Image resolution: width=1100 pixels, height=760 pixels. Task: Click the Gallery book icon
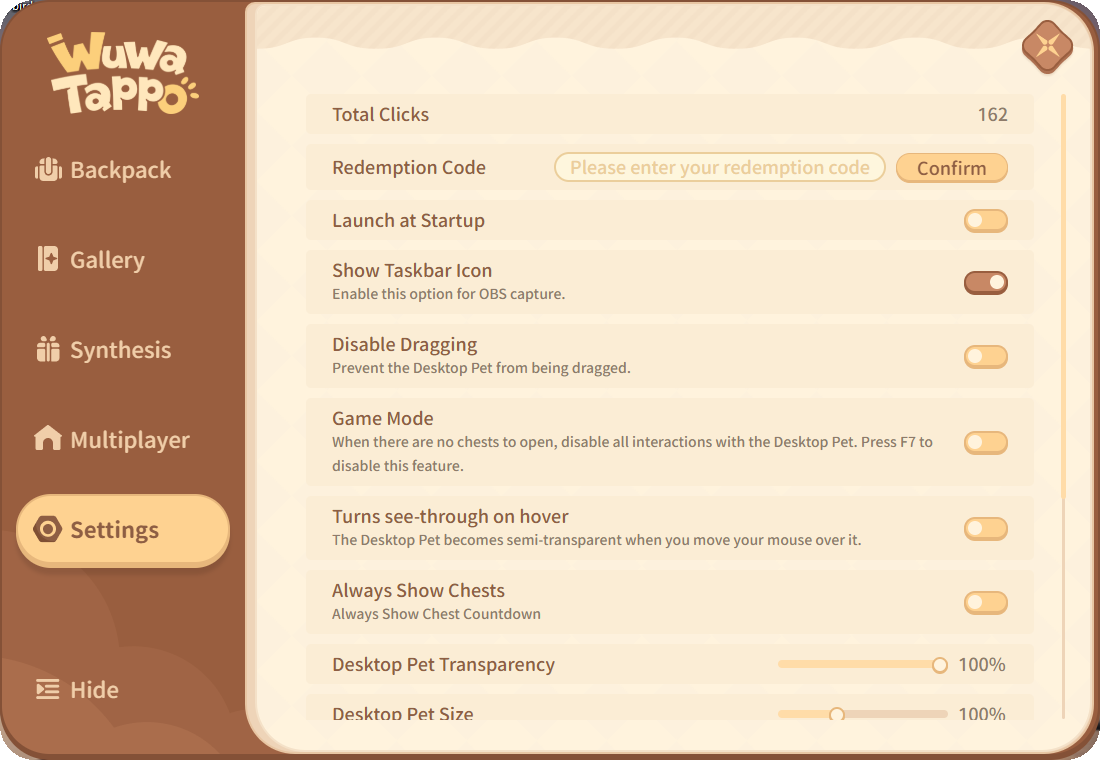(48, 259)
